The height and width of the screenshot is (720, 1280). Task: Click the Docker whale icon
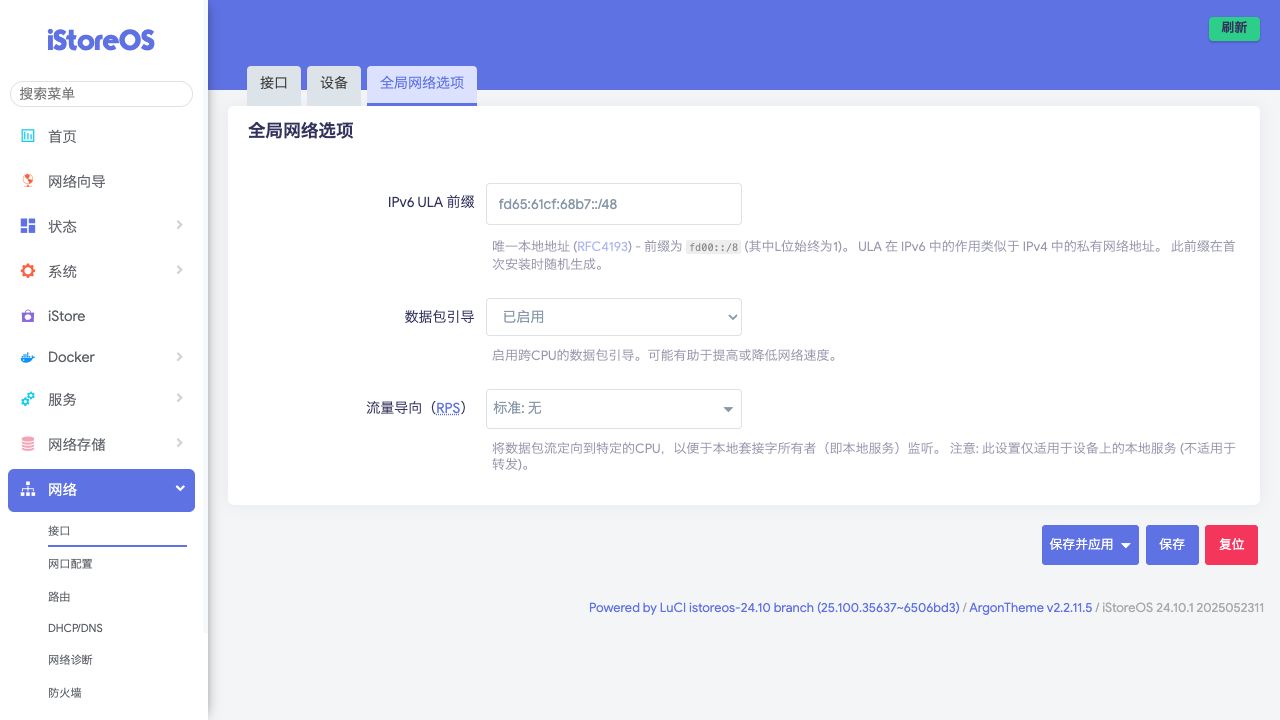point(28,357)
